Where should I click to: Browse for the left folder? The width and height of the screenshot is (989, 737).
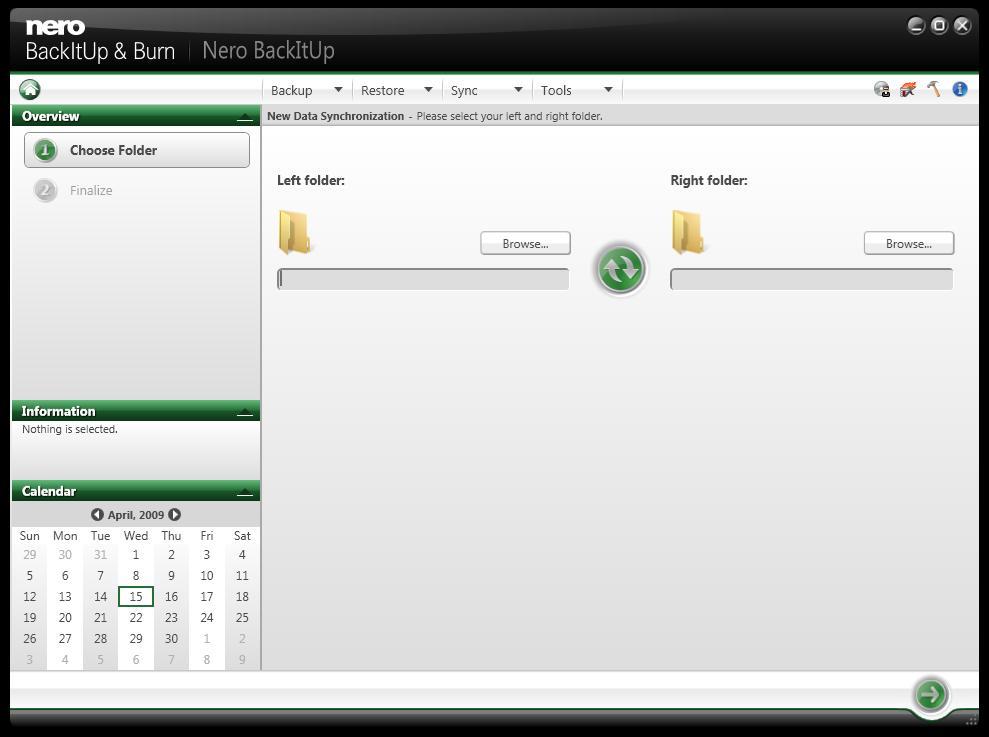click(525, 244)
